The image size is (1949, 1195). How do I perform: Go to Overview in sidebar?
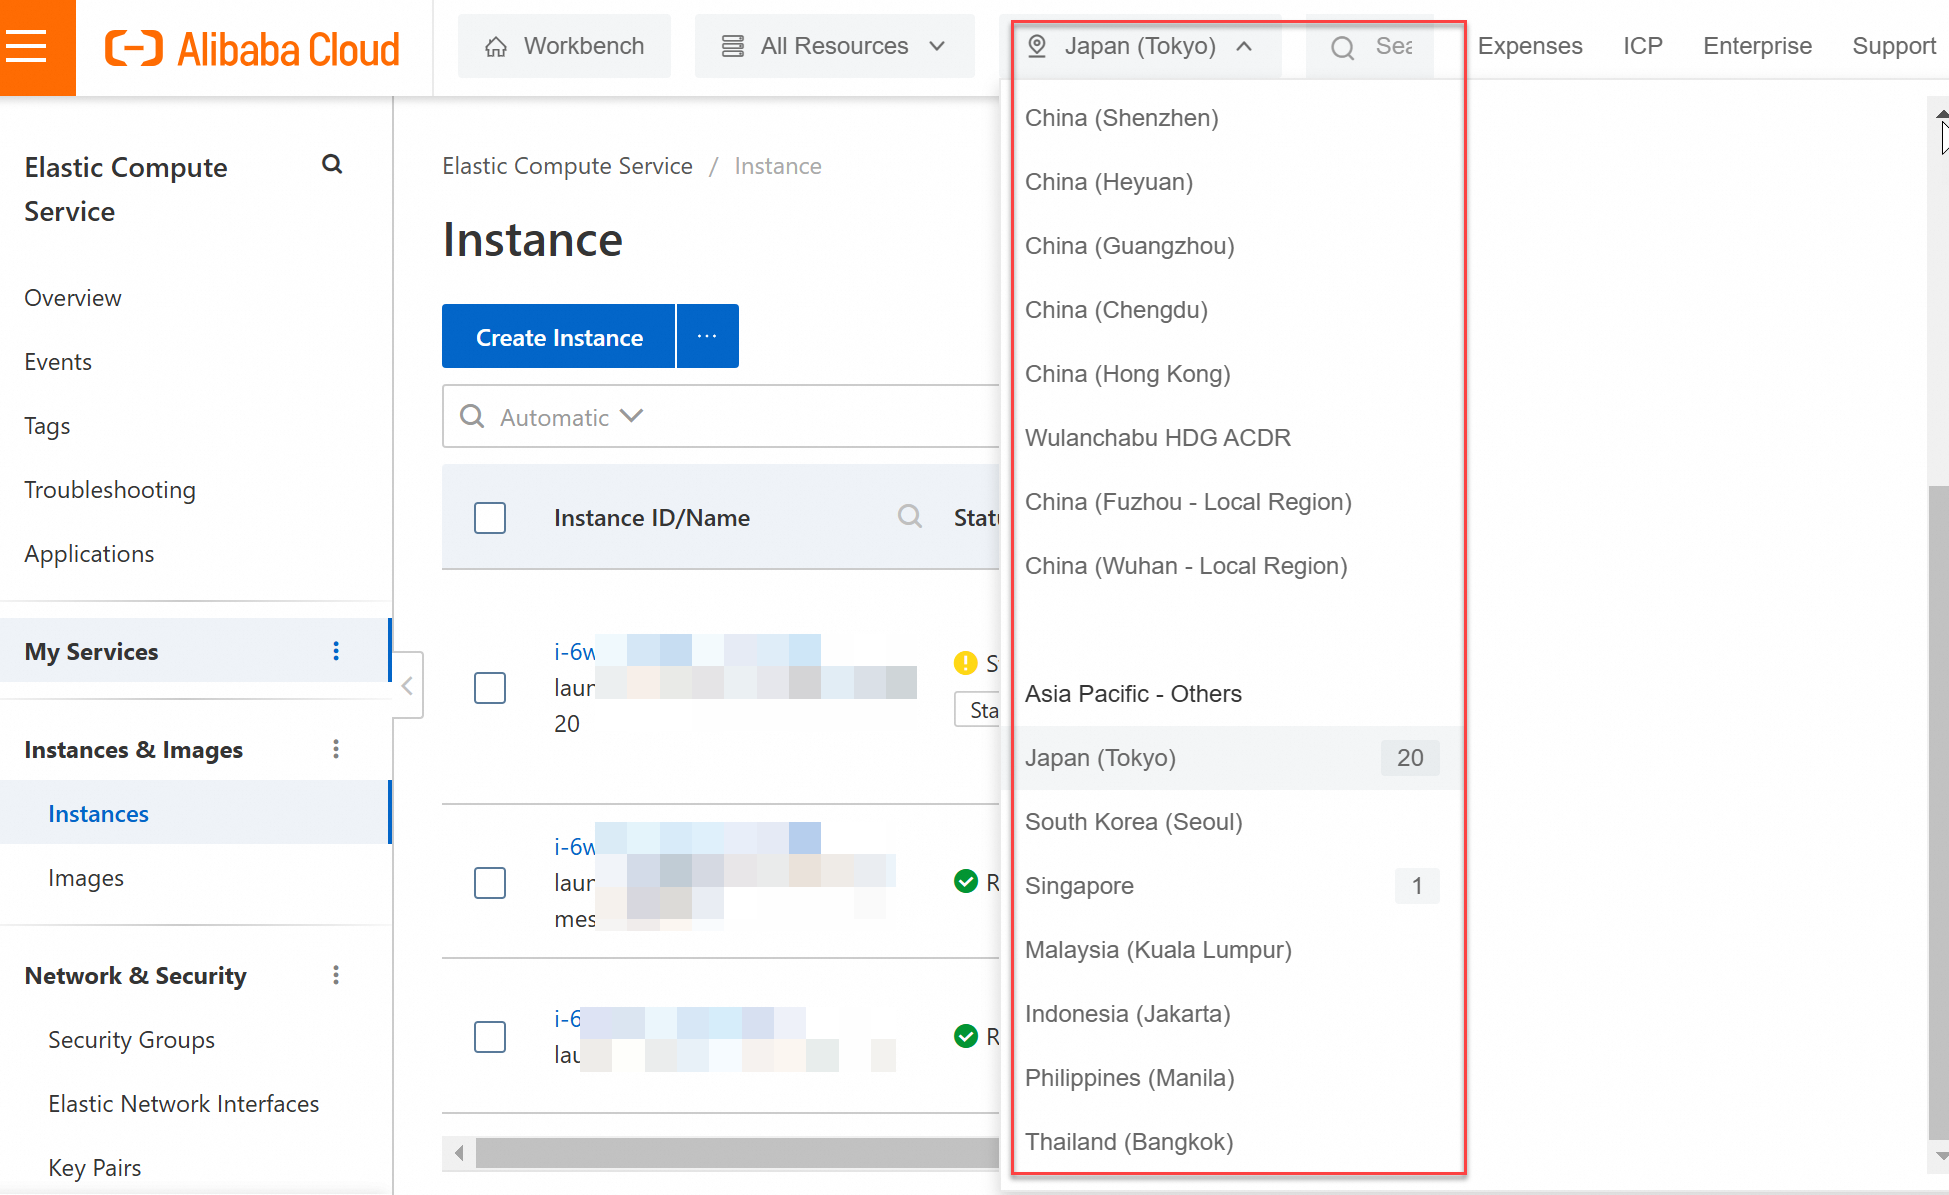[x=73, y=298]
